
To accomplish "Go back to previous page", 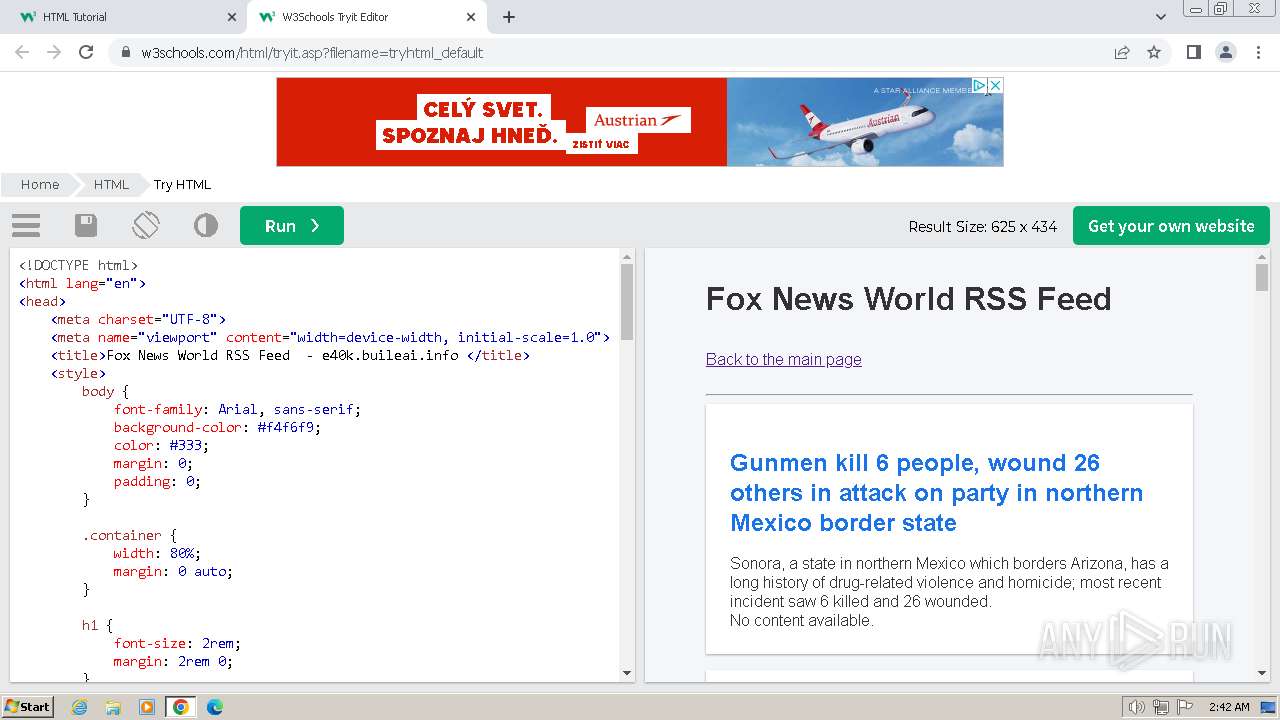I will point(22,52).
